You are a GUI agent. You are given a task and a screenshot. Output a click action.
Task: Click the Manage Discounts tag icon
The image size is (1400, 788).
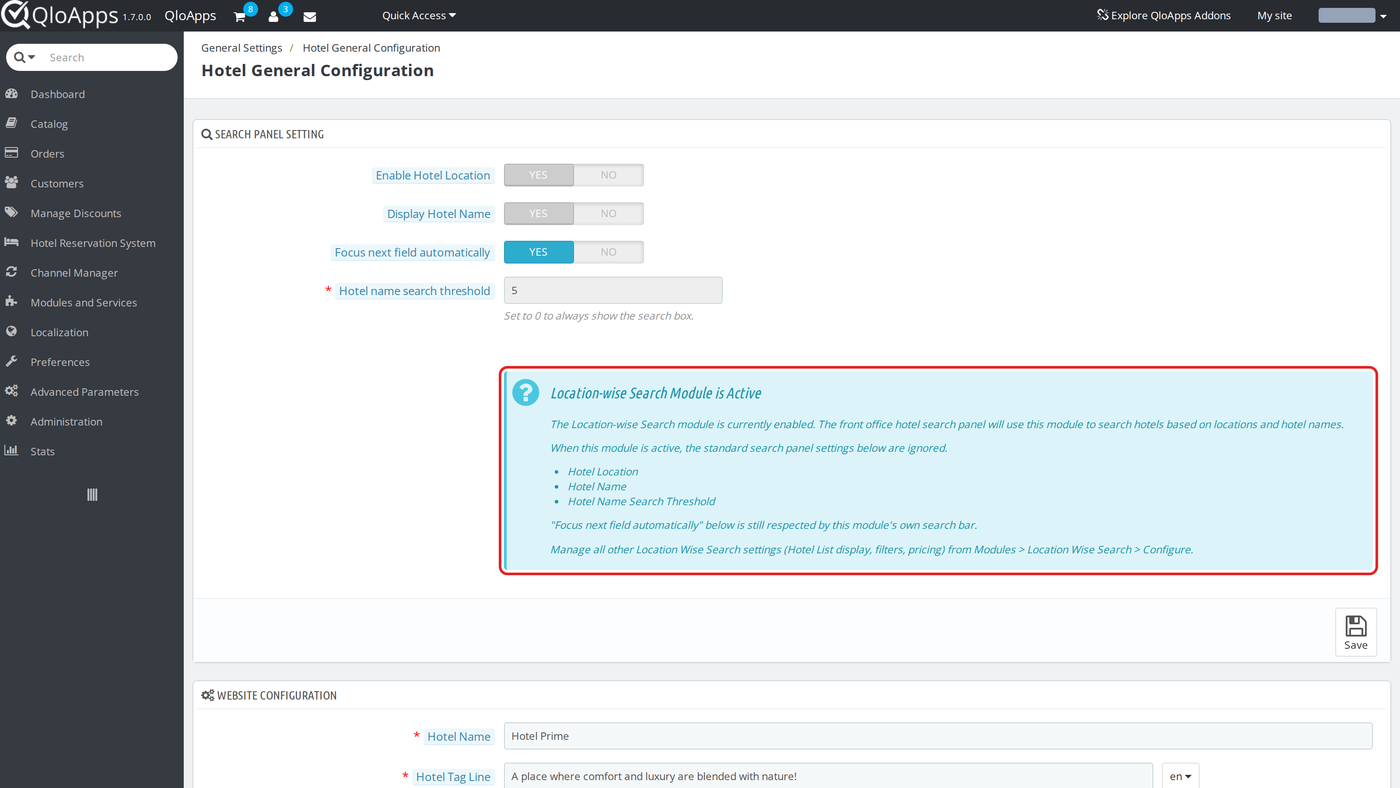coord(12,213)
